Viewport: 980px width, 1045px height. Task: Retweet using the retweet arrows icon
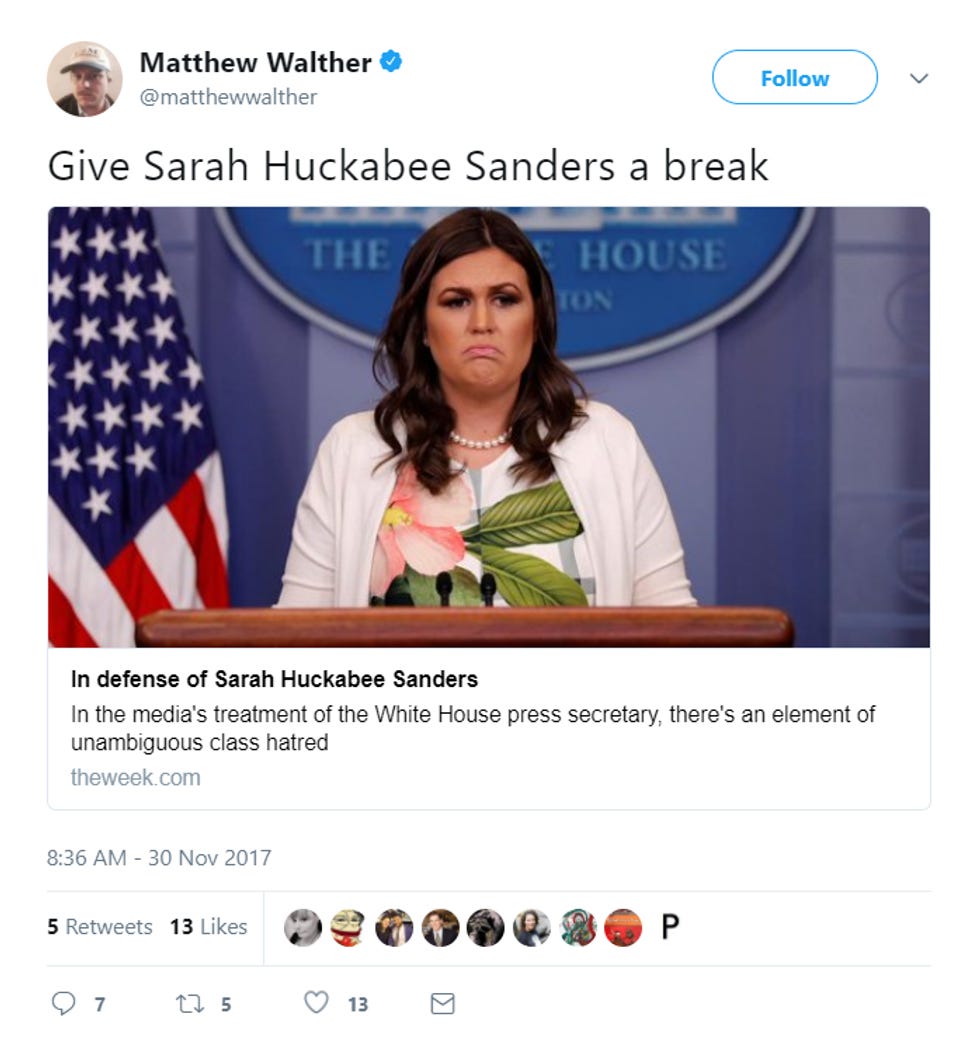point(189,1004)
